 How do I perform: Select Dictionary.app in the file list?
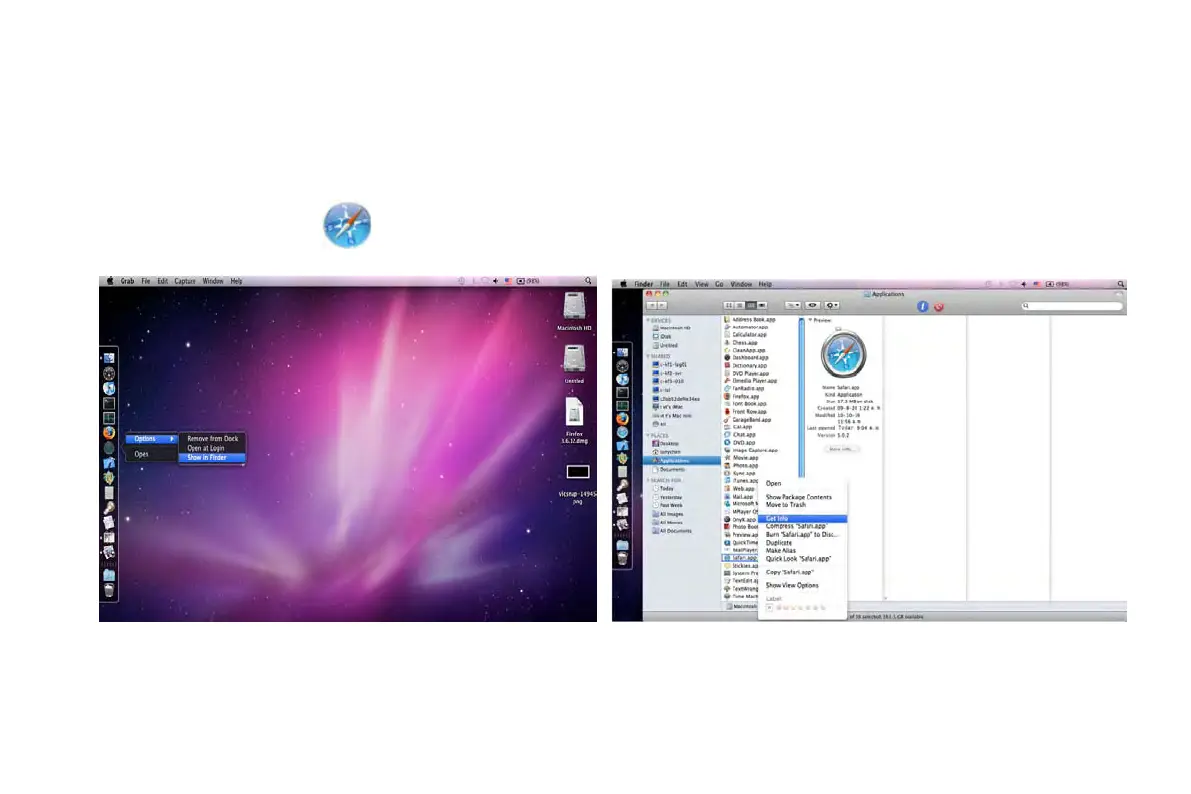[x=747, y=366]
